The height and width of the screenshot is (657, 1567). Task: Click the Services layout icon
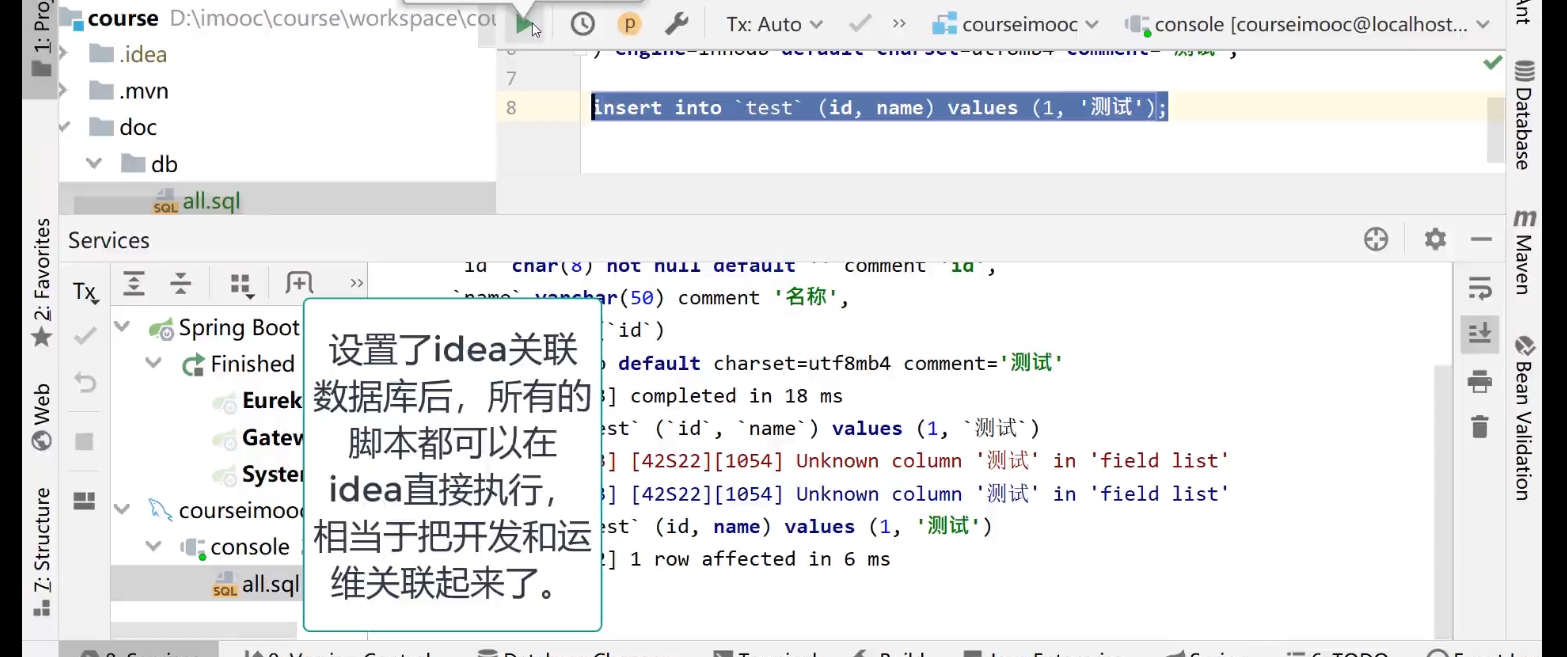click(x=85, y=500)
